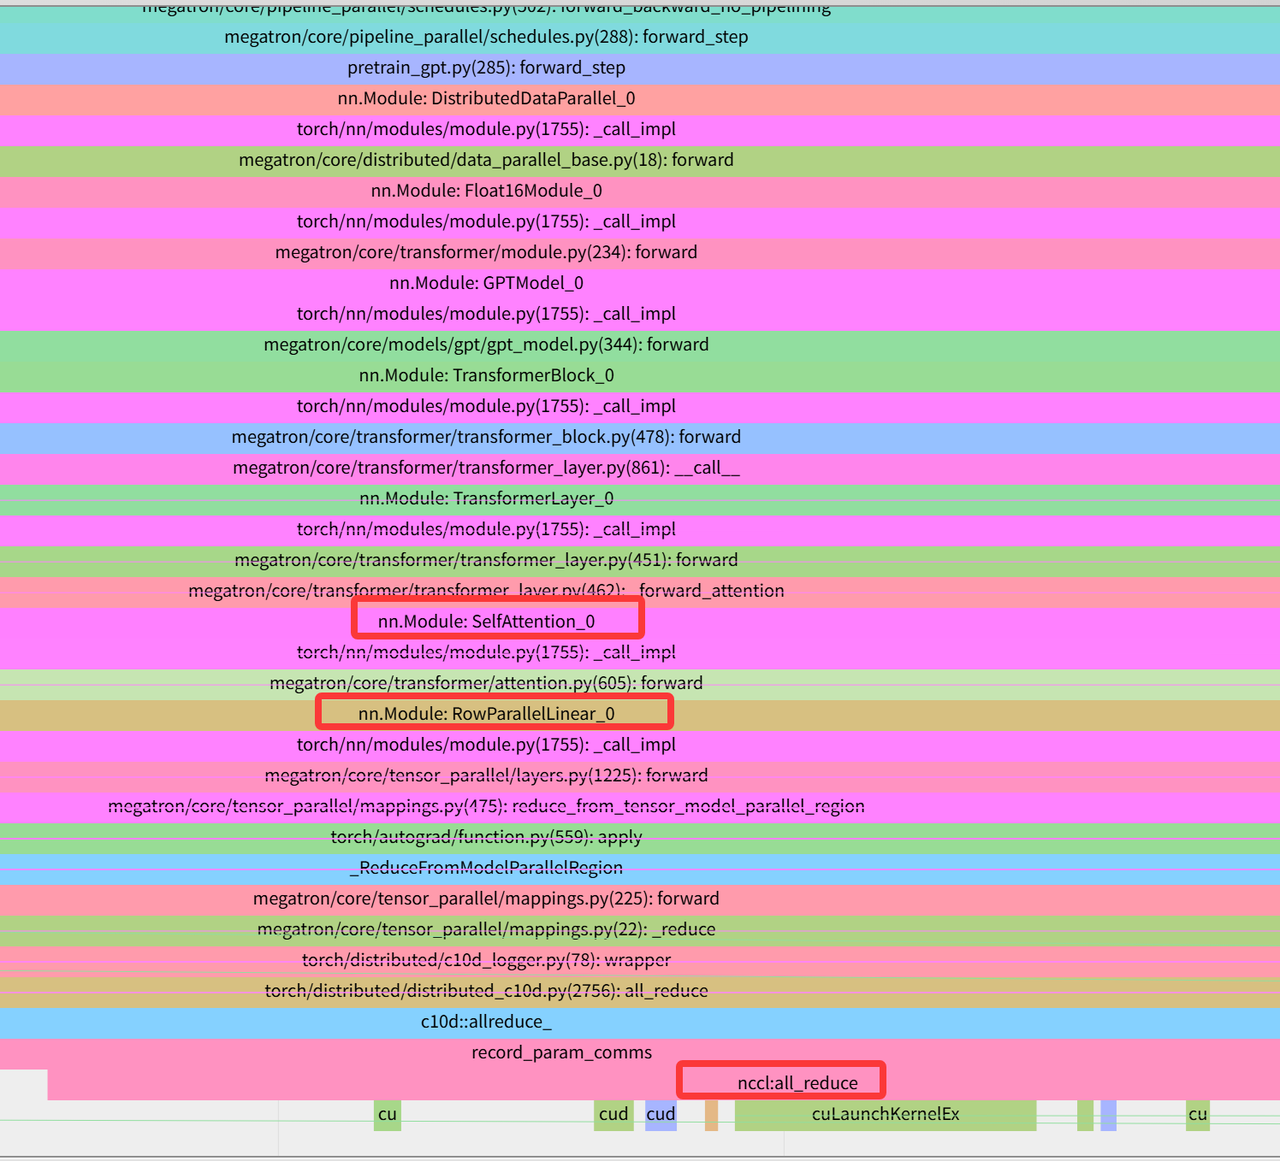Select the blue "cud" block in bottom row
Image resolution: width=1280 pixels, height=1161 pixels.
point(660,1114)
